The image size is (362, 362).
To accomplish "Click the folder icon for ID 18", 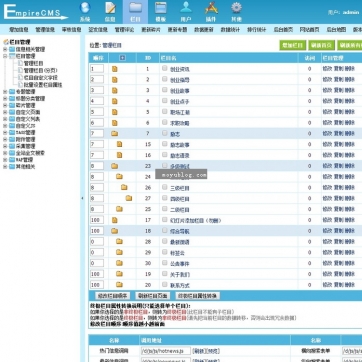I will pyautogui.click(x=115, y=231).
